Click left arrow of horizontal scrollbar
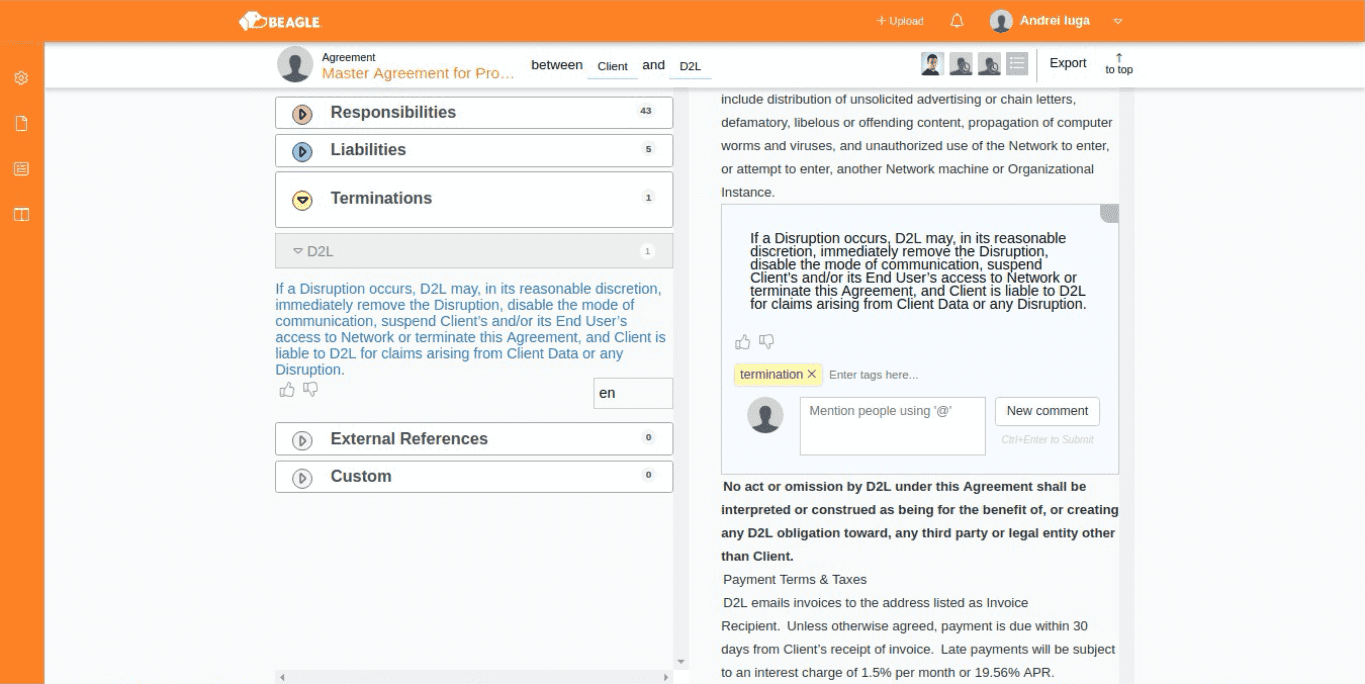The width and height of the screenshot is (1365, 684). click(282, 677)
